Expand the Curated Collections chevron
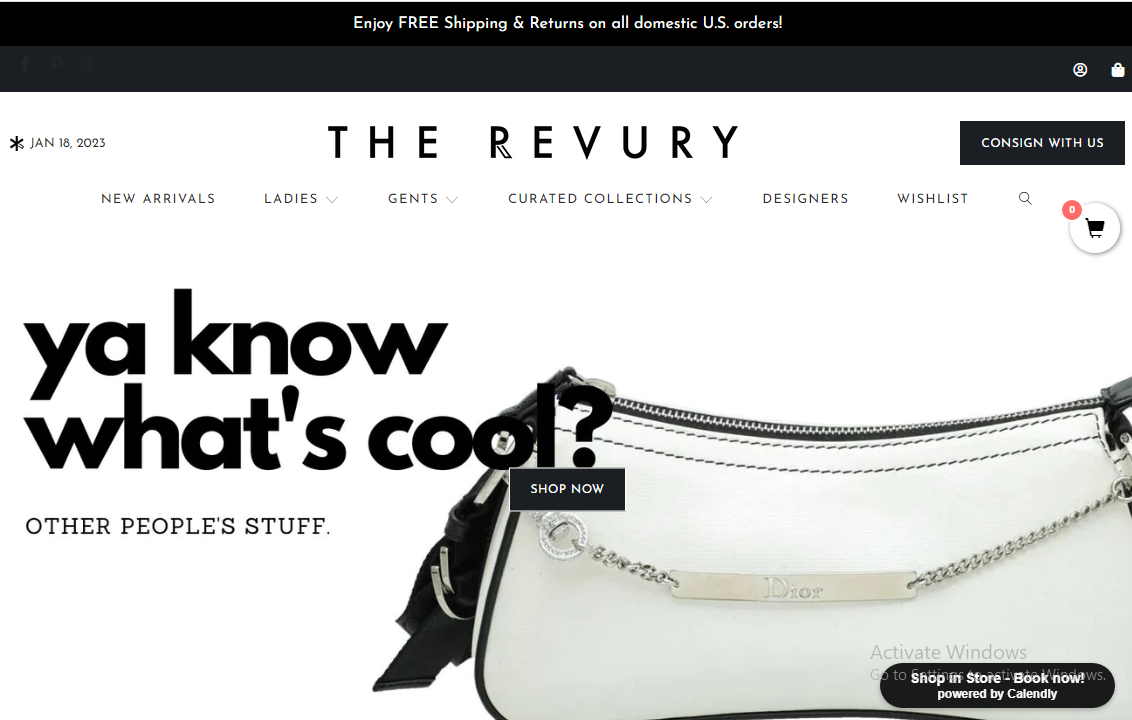Screen dimensions: 1132x720 706,199
